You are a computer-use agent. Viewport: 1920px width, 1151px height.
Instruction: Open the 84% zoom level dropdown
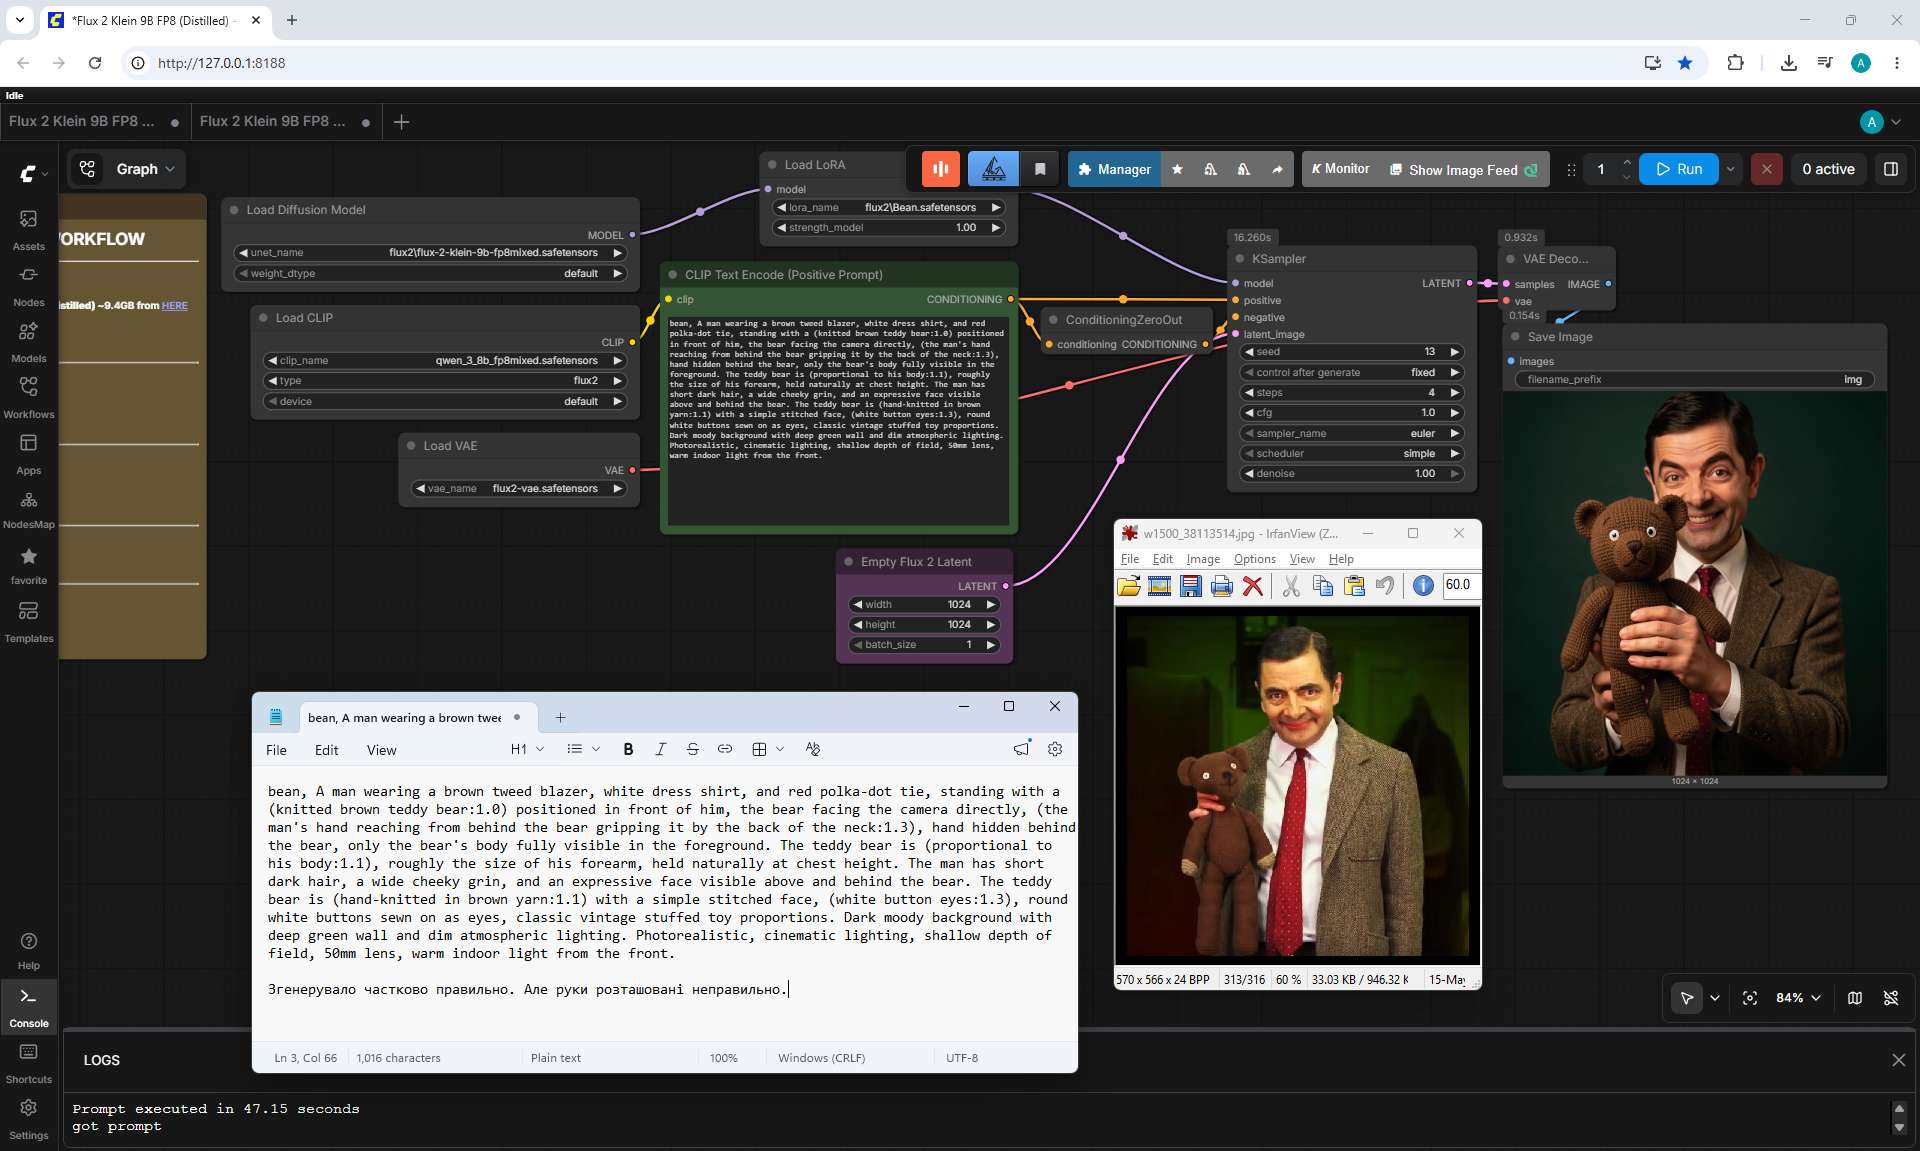point(1798,998)
